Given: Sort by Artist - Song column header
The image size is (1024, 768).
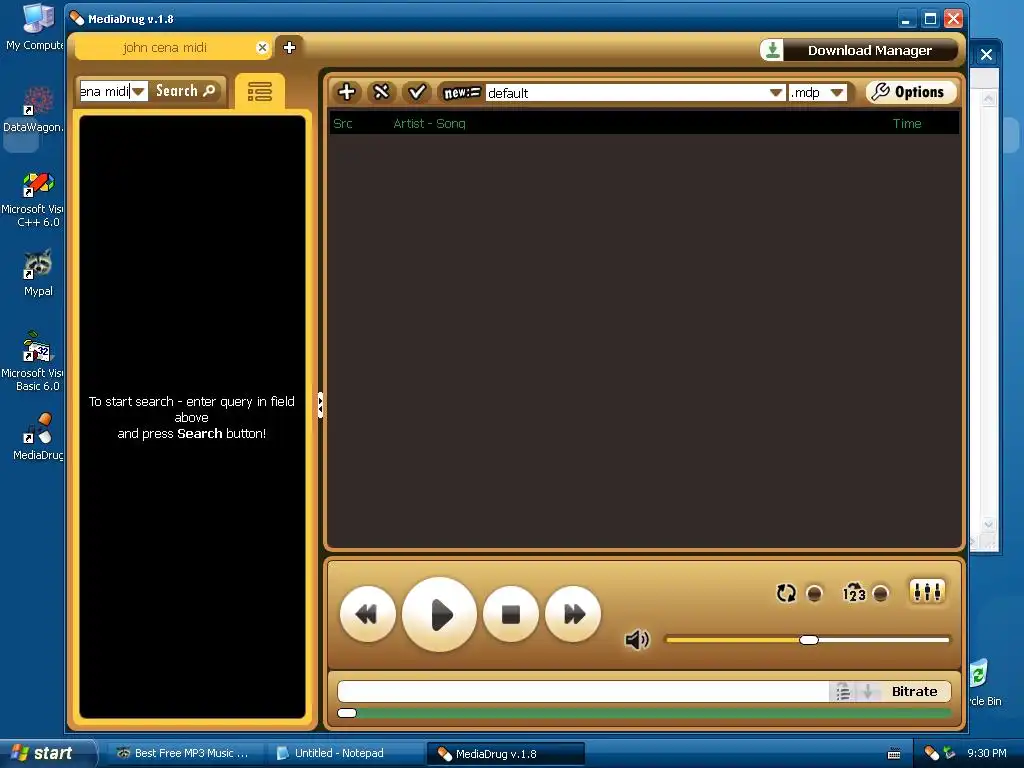Looking at the screenshot, I should pos(429,123).
